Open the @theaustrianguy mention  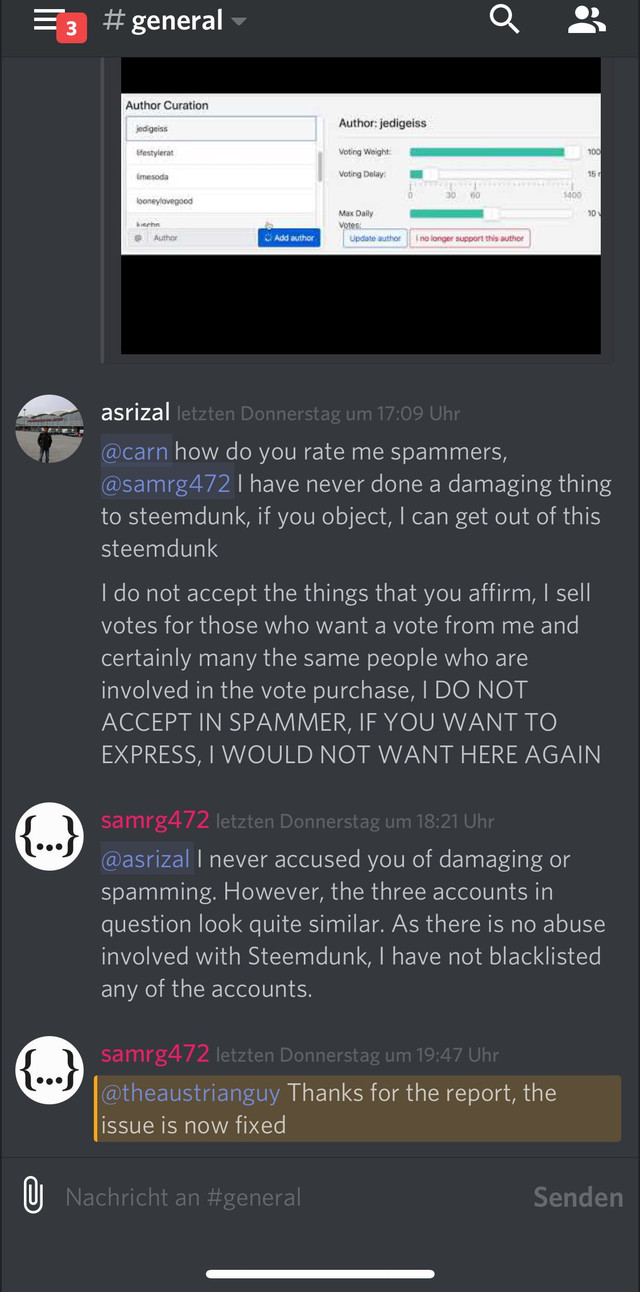click(191, 1092)
